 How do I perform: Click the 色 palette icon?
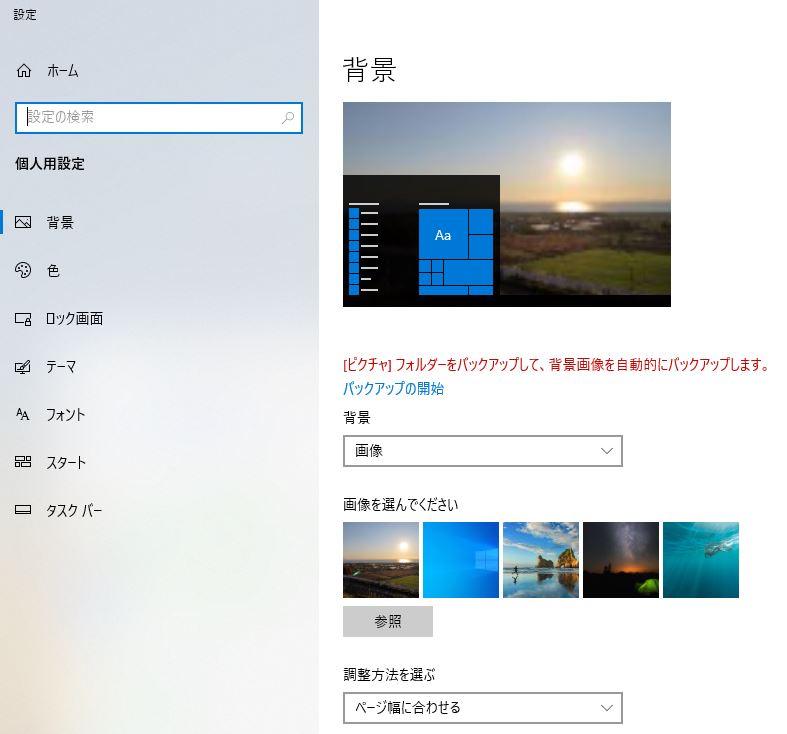tap(23, 270)
